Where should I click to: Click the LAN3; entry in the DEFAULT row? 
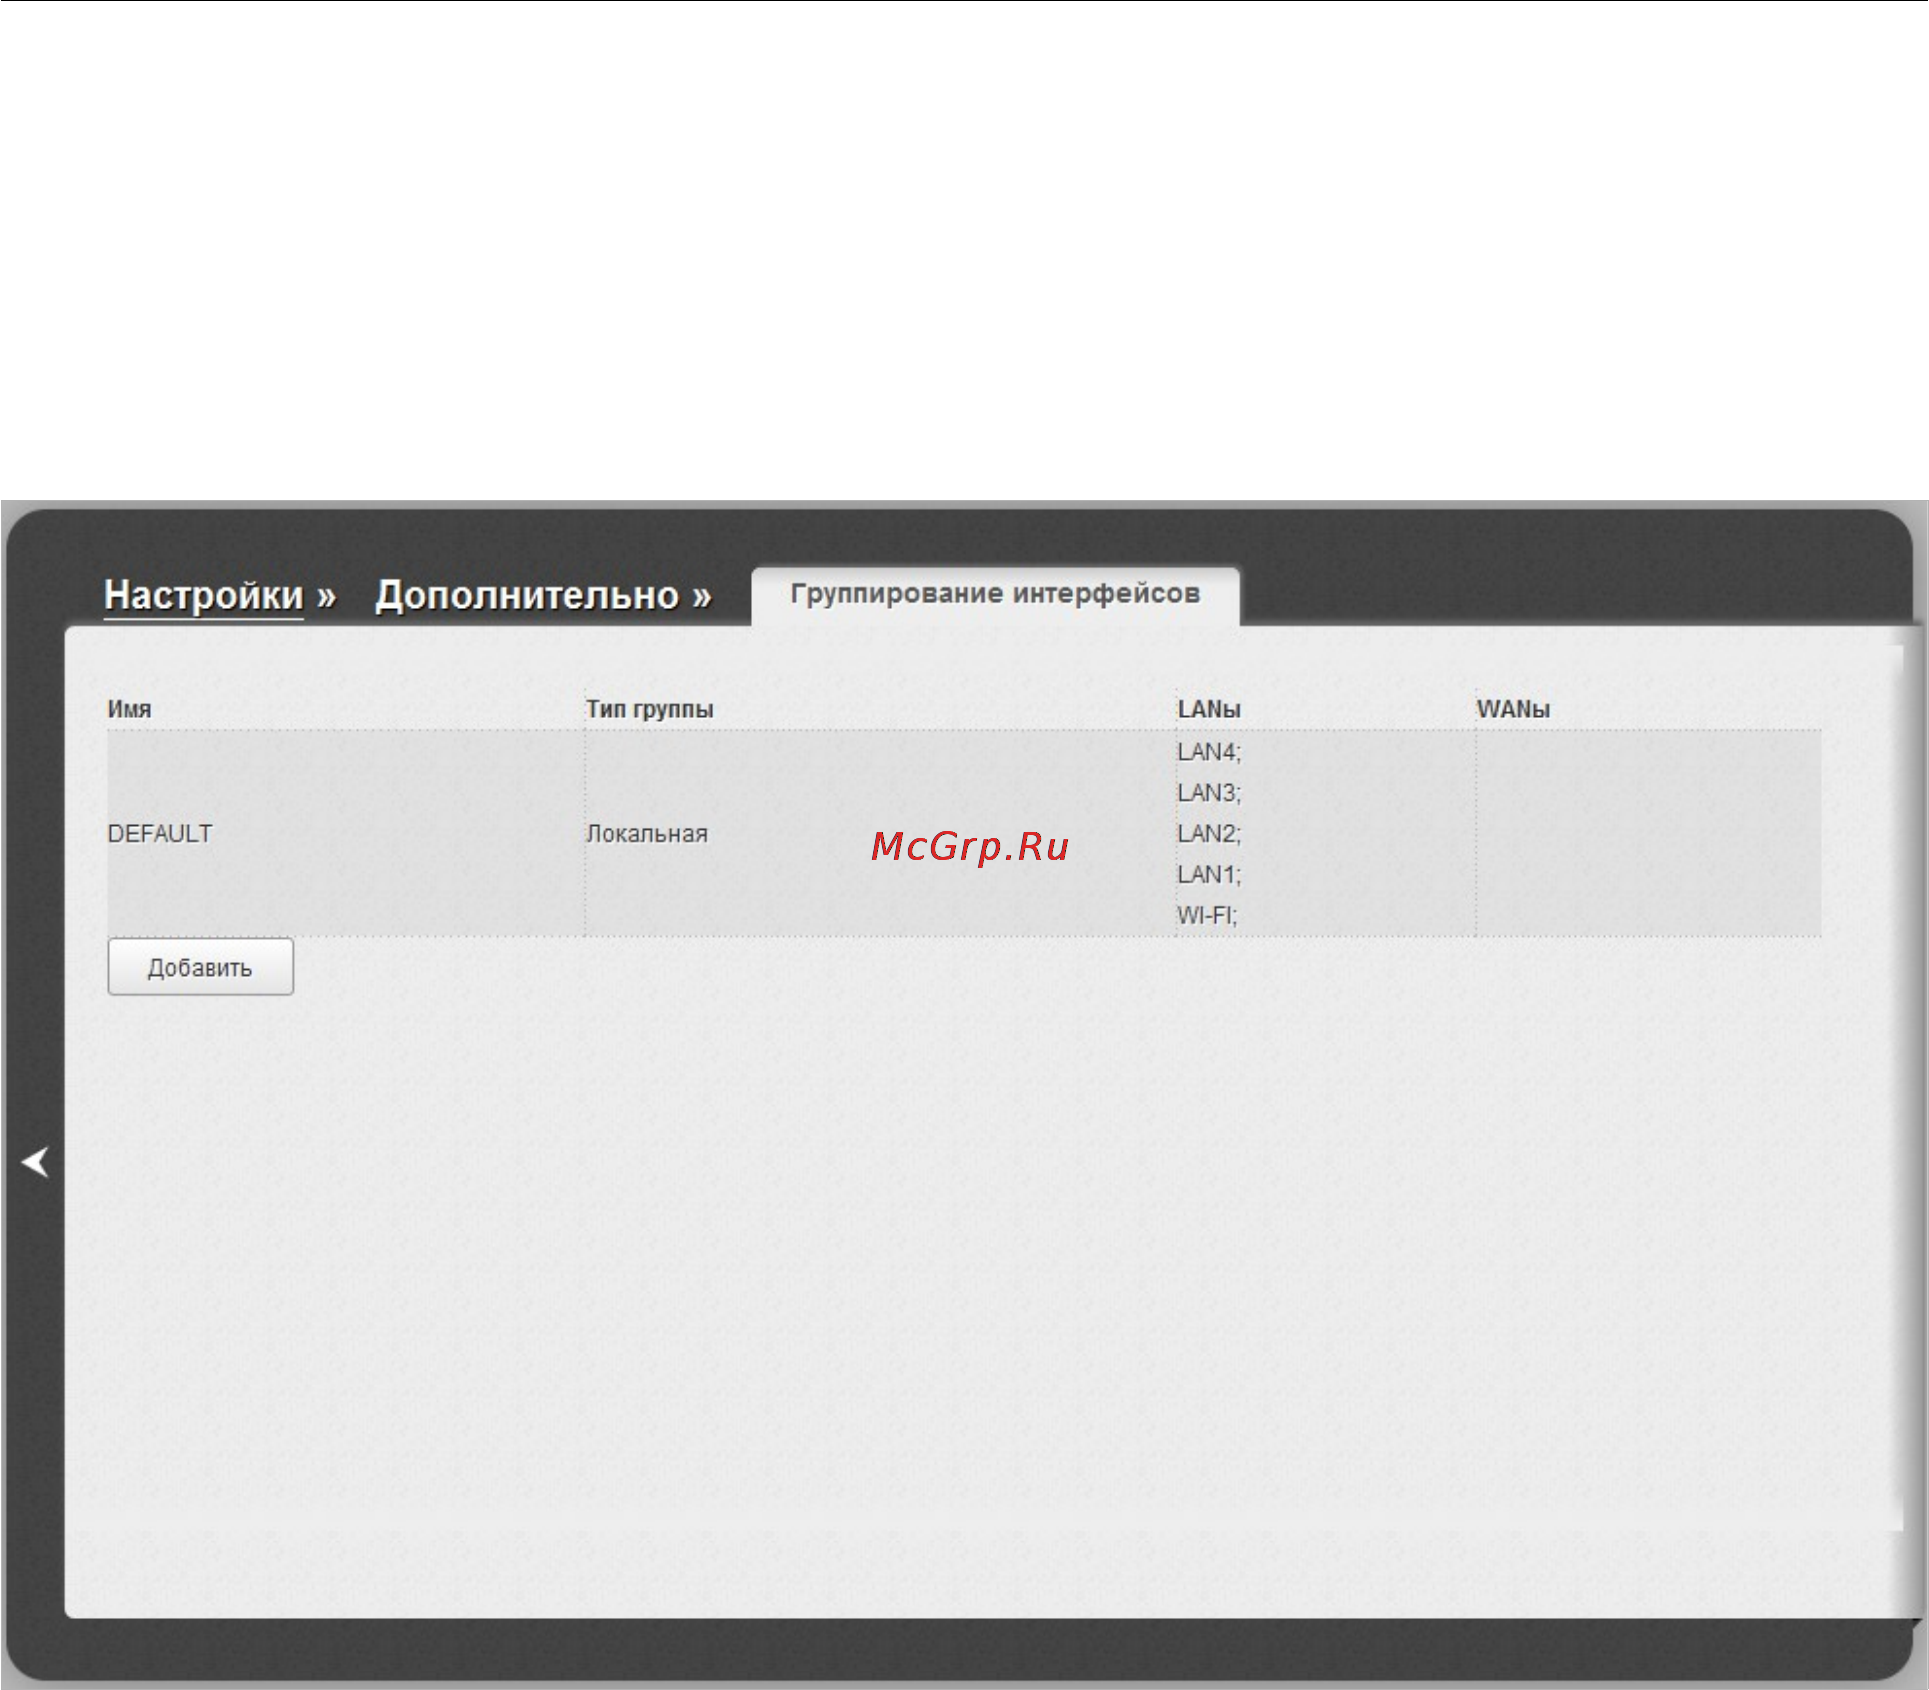pyautogui.click(x=1209, y=793)
